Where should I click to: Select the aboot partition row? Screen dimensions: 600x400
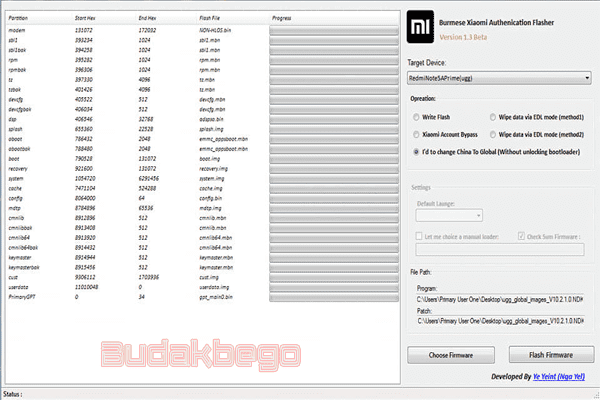click(203, 139)
